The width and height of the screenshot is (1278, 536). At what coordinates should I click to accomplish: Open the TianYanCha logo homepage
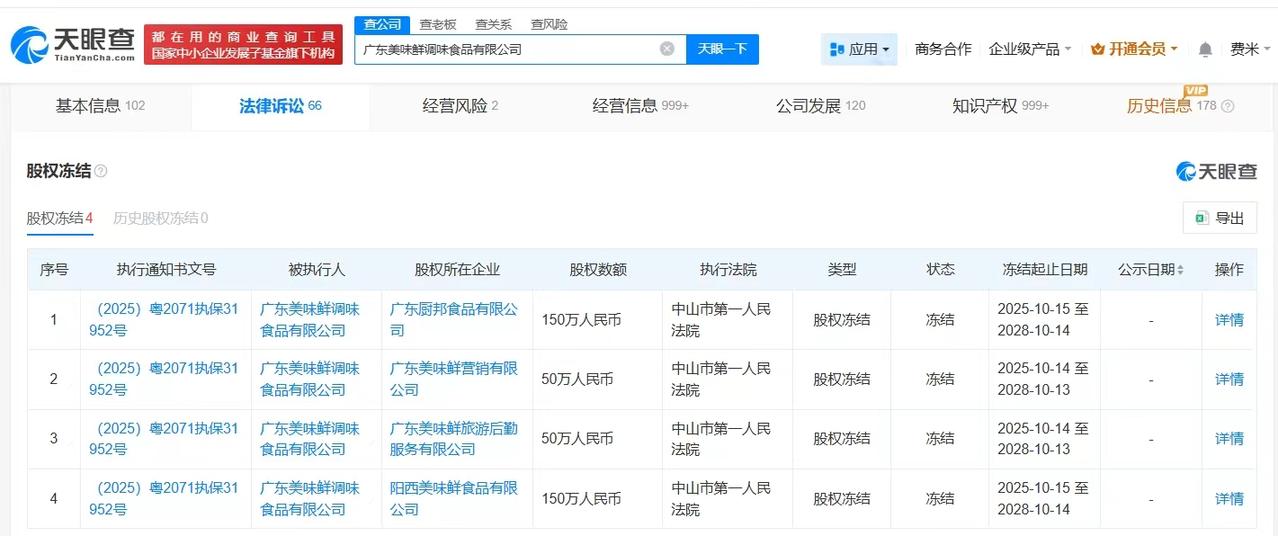(72, 45)
